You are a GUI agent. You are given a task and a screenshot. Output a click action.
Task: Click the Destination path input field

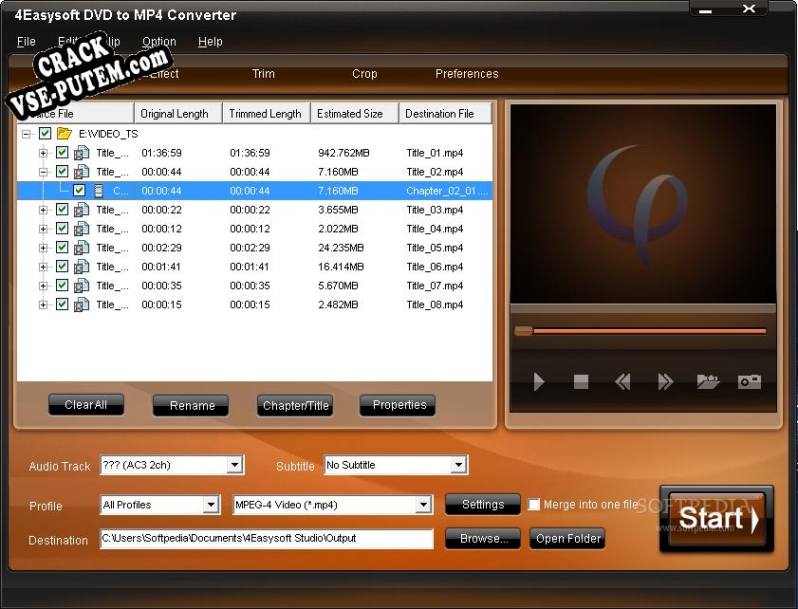(x=267, y=538)
